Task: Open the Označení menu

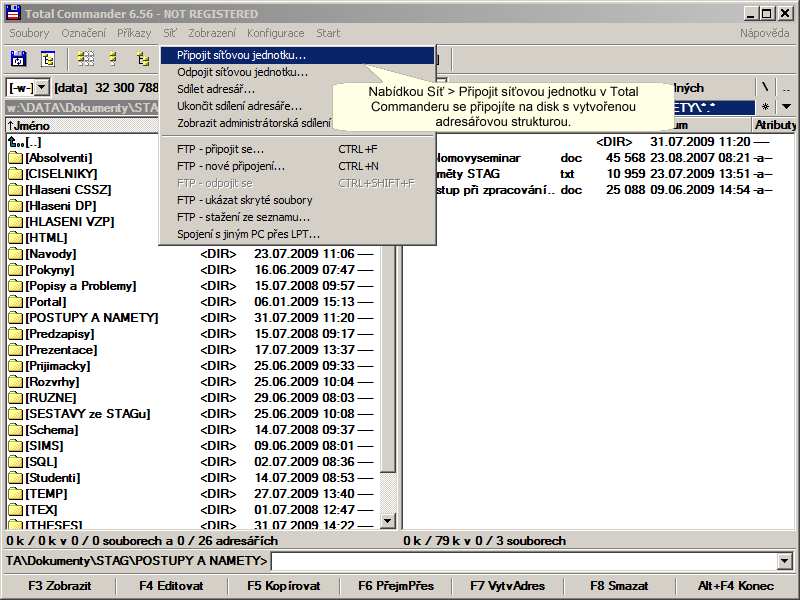Action: [x=83, y=33]
